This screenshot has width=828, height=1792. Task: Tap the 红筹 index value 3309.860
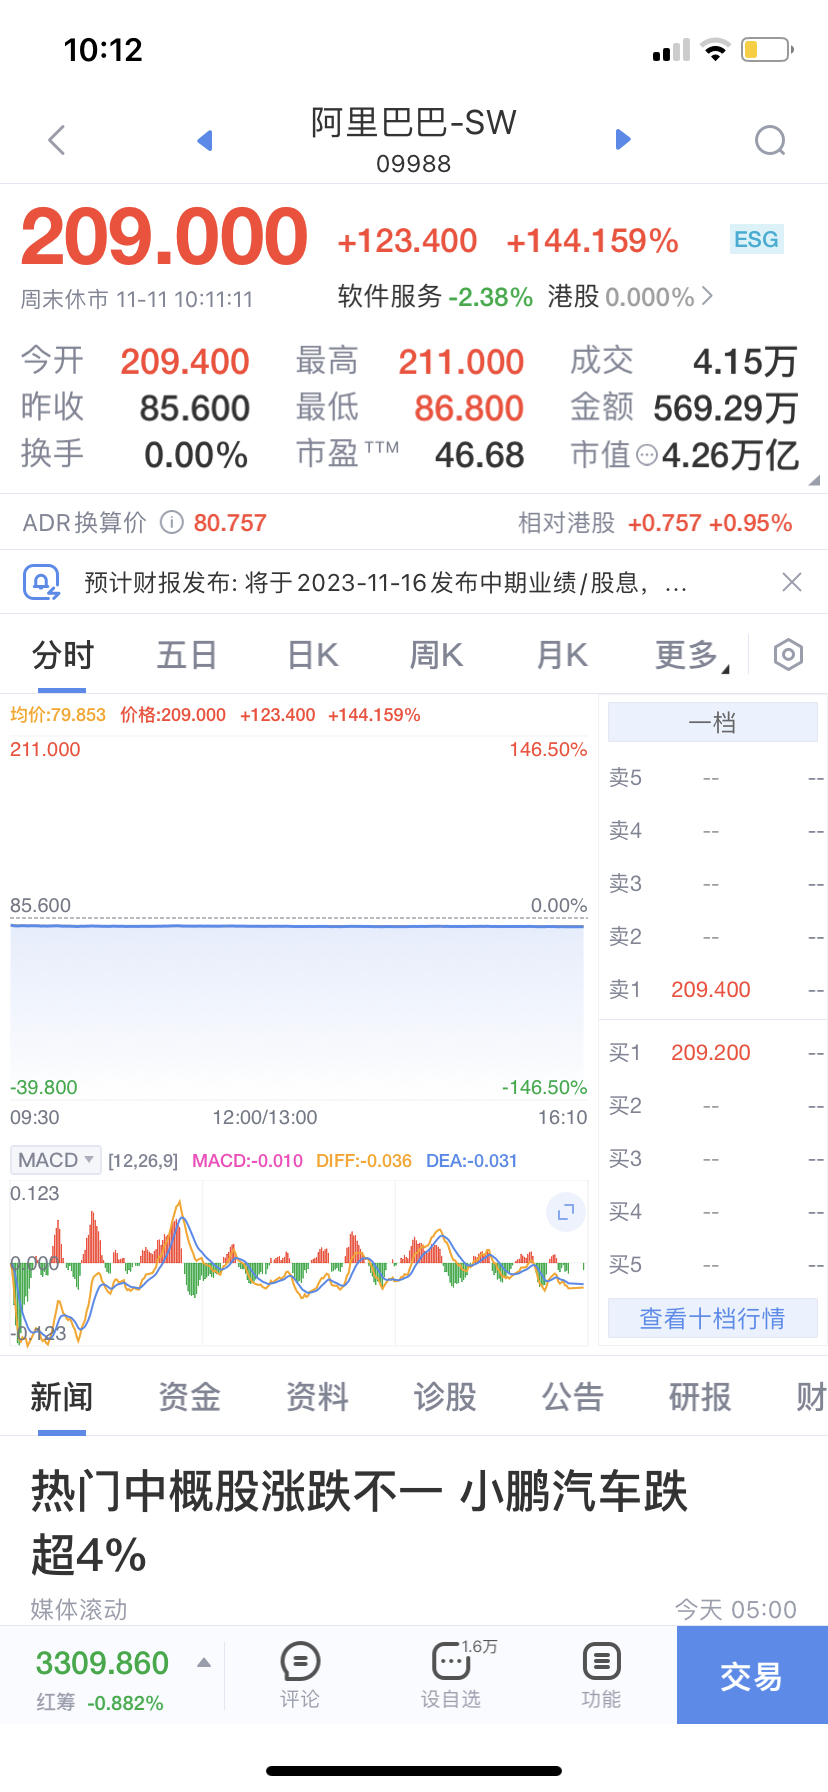coord(102,1663)
